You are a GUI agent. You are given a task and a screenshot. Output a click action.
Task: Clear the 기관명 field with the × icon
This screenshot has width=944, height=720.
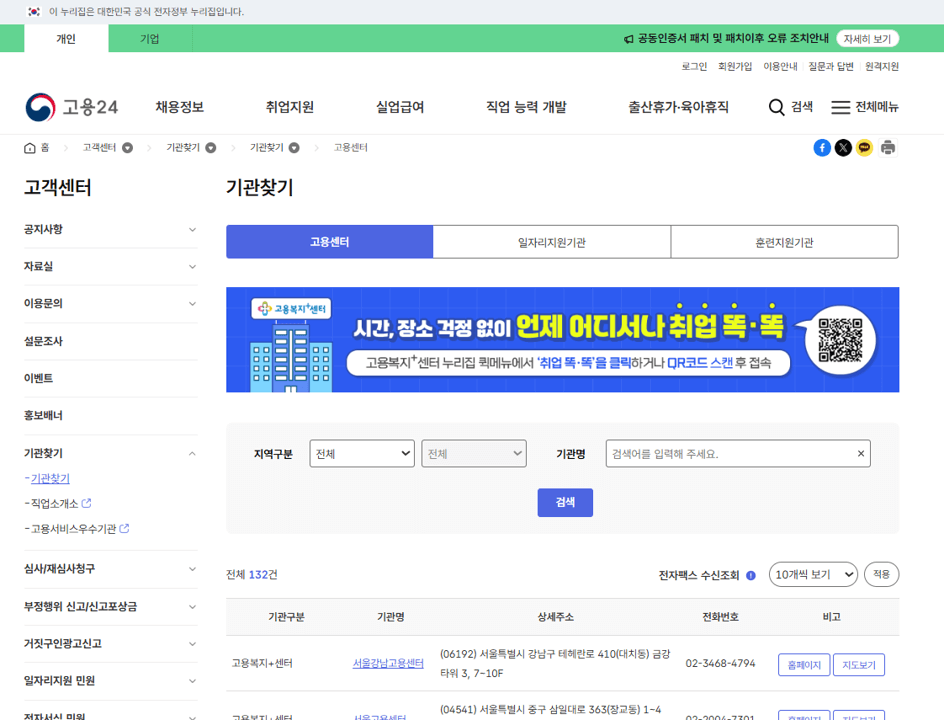859,453
